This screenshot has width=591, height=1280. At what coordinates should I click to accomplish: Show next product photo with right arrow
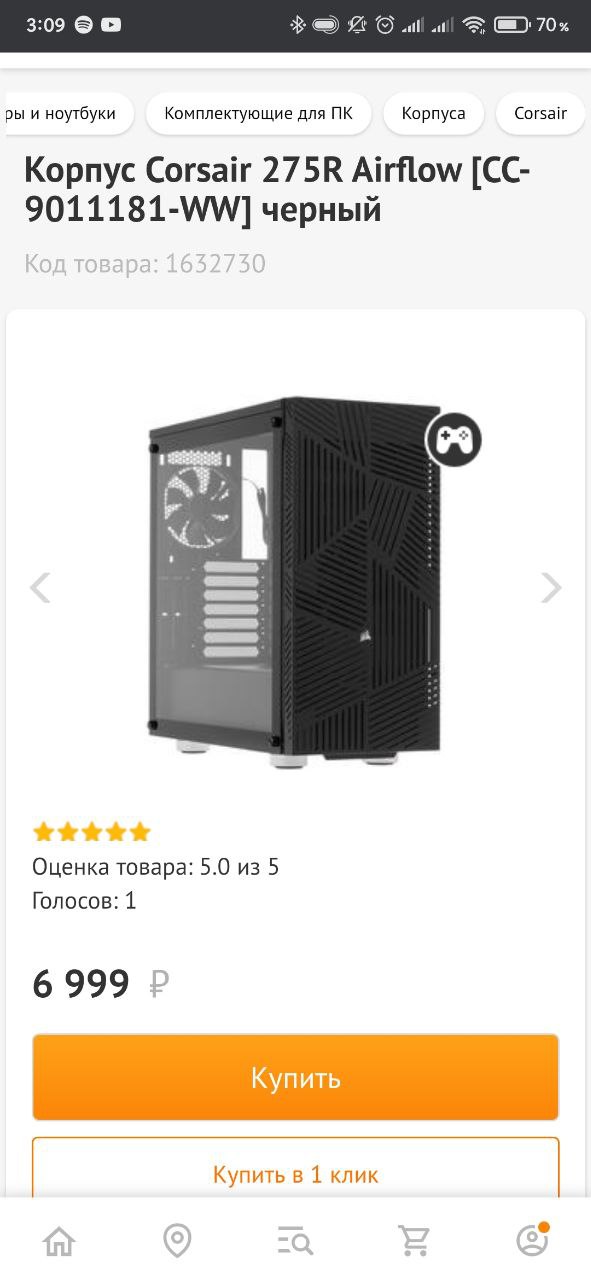click(x=551, y=587)
